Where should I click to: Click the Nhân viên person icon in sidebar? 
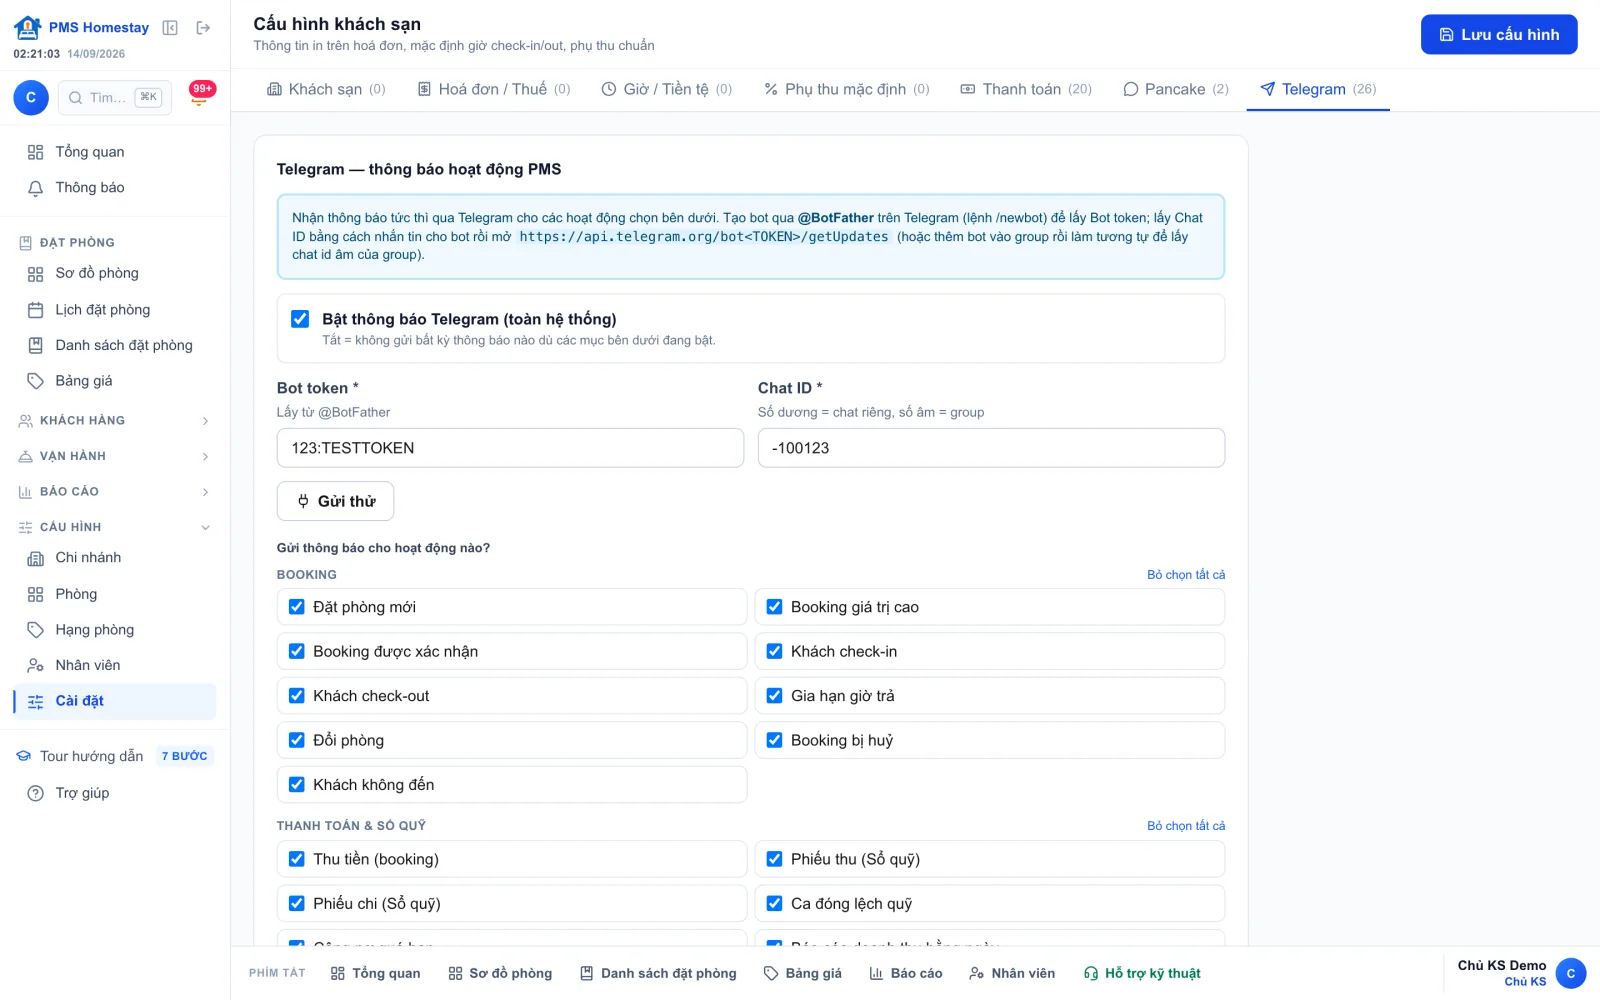pos(35,665)
